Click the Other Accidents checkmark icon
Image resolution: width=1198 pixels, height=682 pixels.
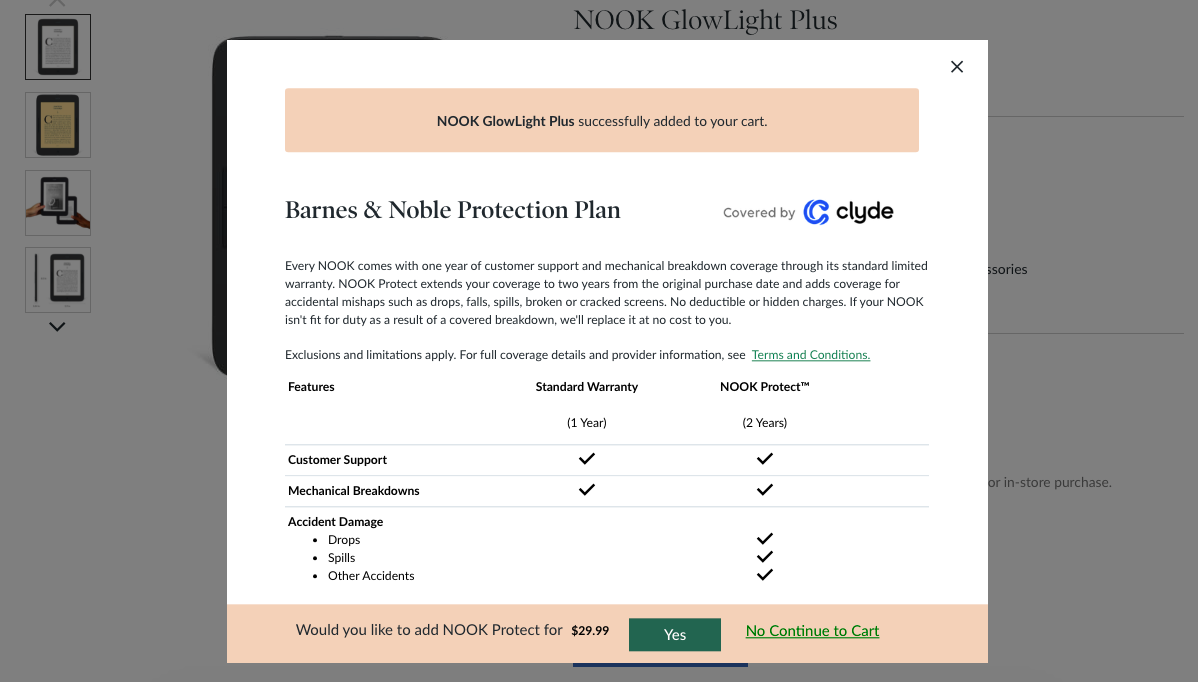[764, 575]
